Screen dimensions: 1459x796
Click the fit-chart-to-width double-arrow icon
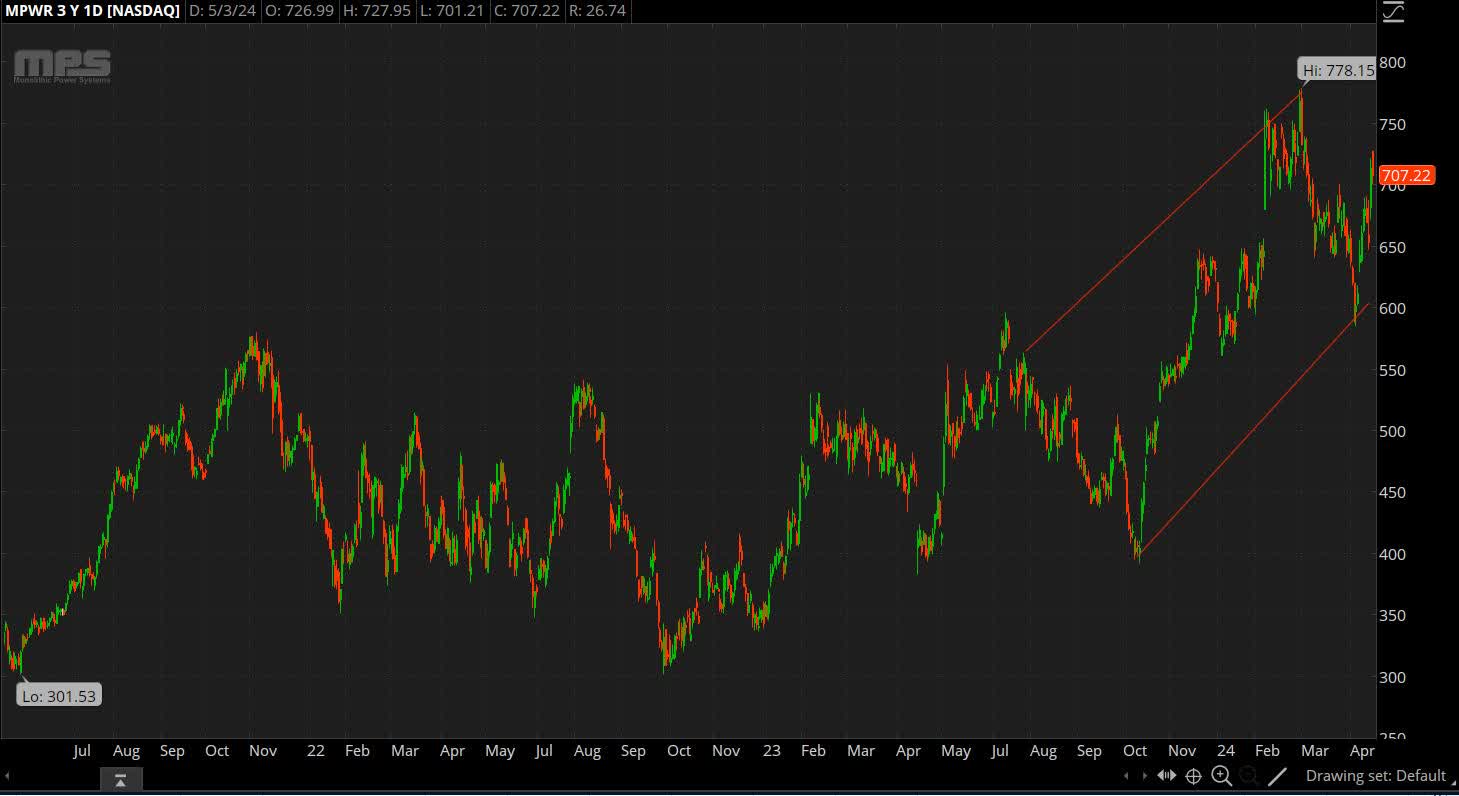click(x=1168, y=776)
